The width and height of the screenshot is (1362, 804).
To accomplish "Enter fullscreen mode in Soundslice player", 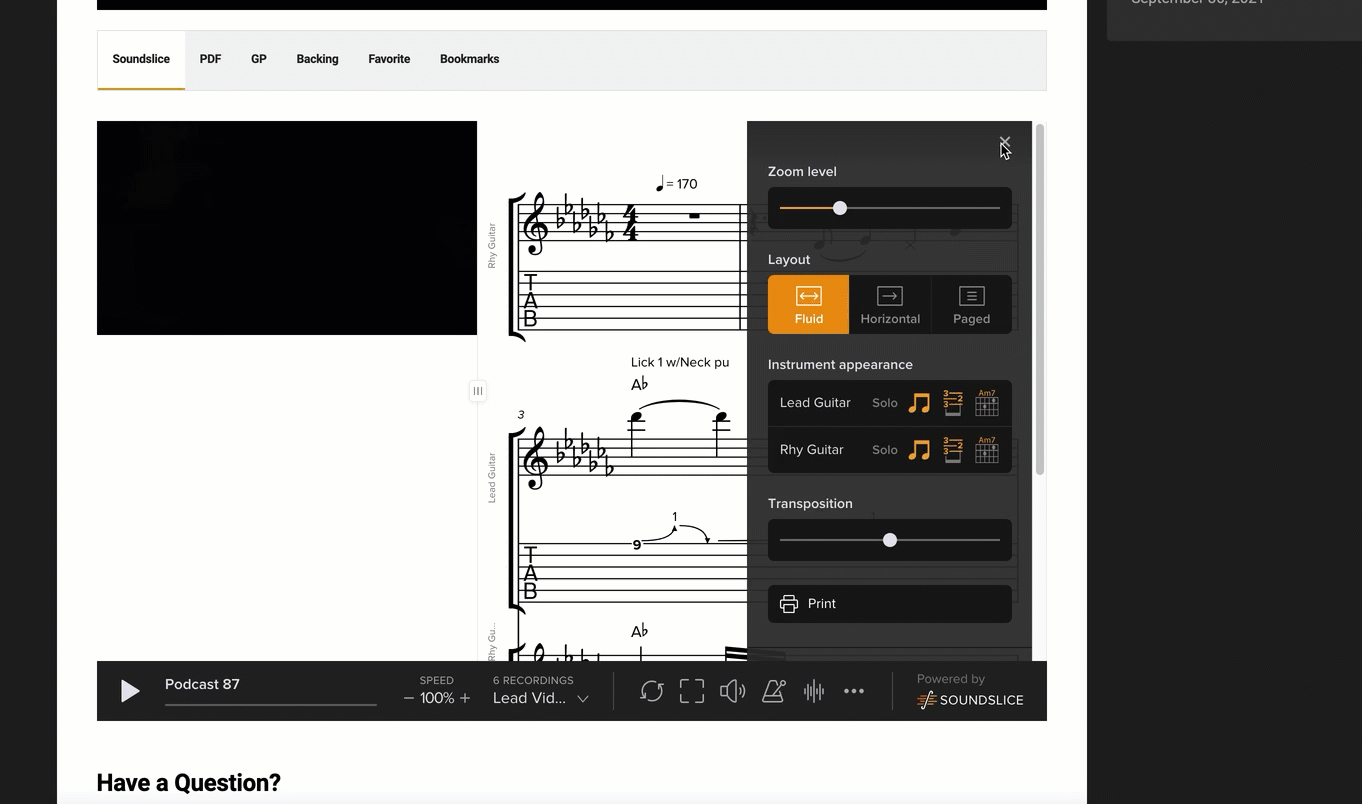I will [x=691, y=691].
